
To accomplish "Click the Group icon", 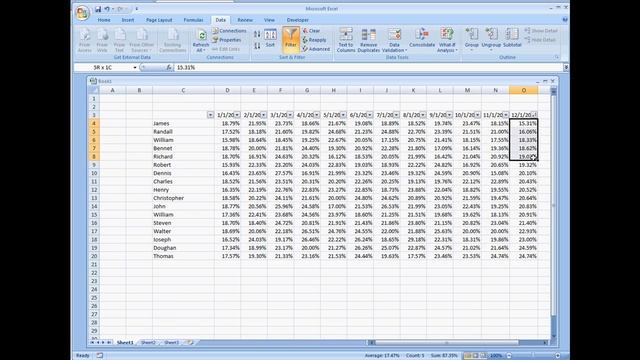I will pyautogui.click(x=471, y=40).
